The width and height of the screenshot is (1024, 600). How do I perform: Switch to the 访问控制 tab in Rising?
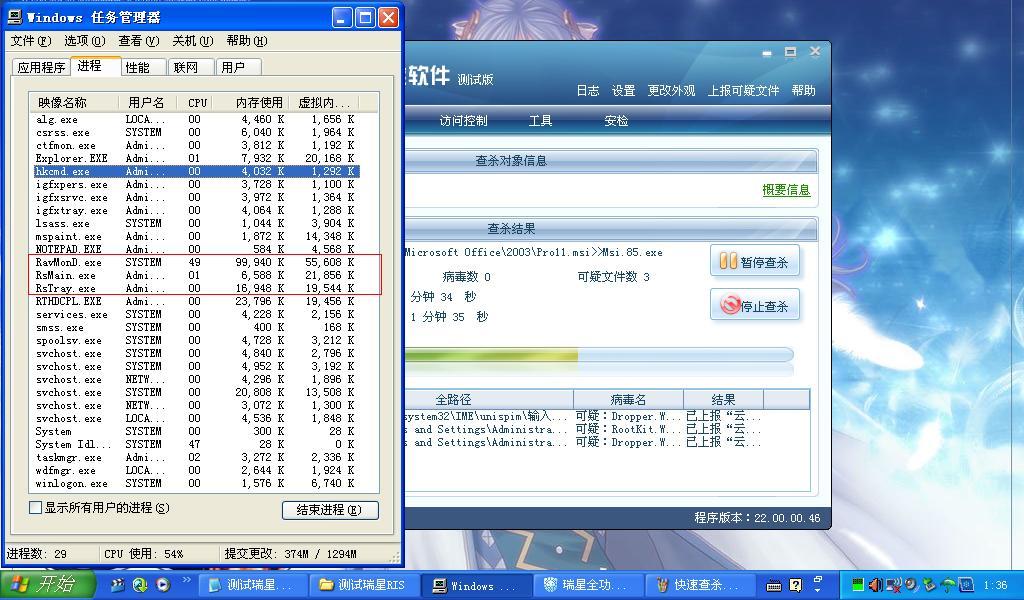(463, 121)
